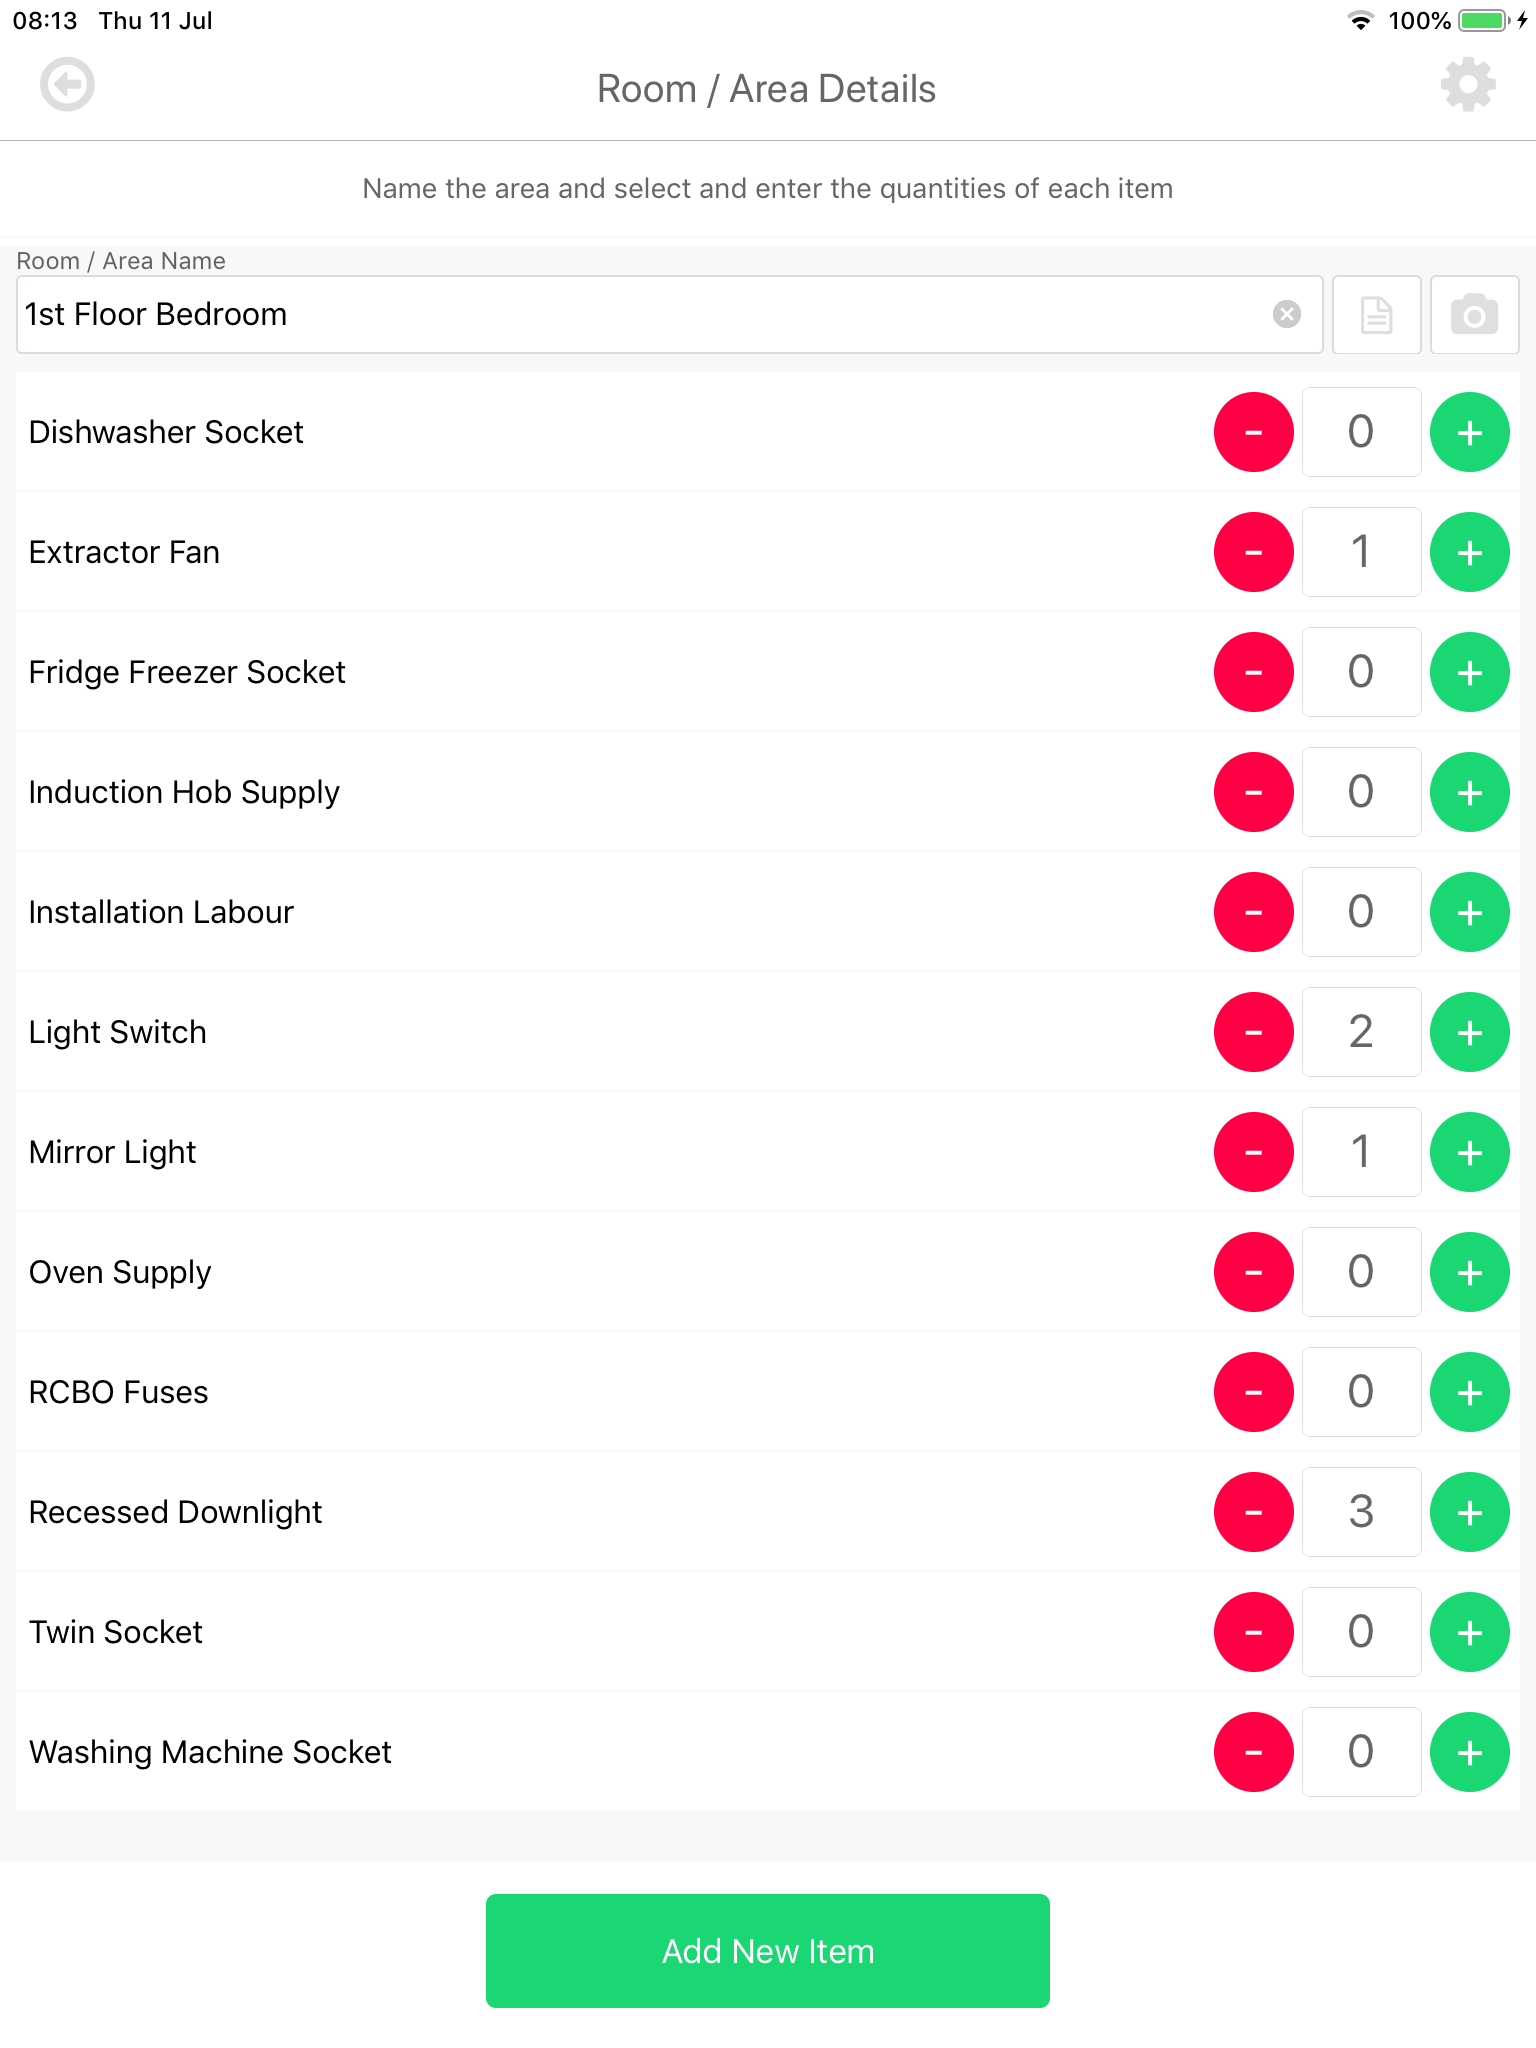Image resolution: width=1536 pixels, height=2048 pixels.
Task: Open settings via the gear icon
Action: (1468, 85)
